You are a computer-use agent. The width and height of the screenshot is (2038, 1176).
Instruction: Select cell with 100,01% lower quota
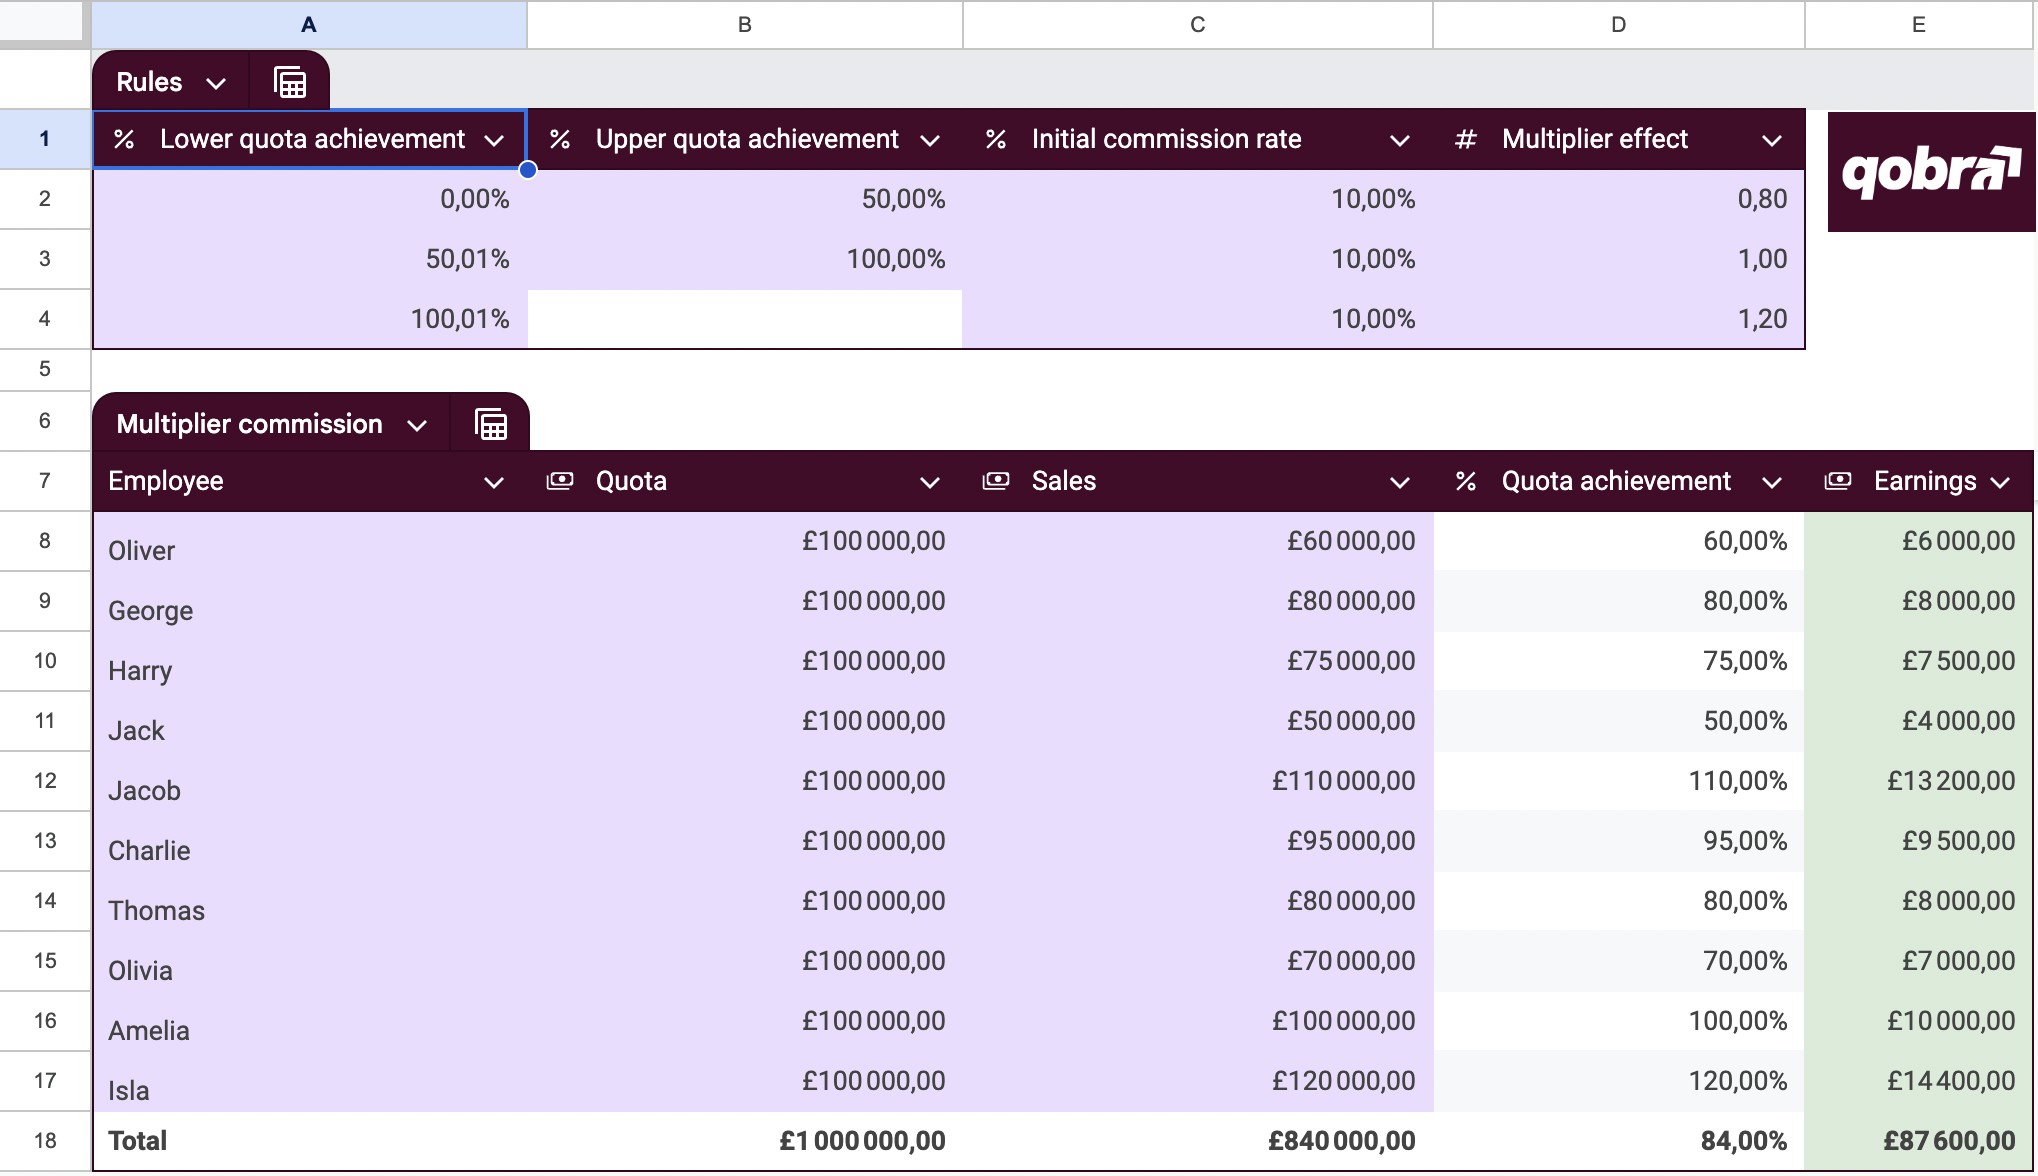click(x=310, y=319)
